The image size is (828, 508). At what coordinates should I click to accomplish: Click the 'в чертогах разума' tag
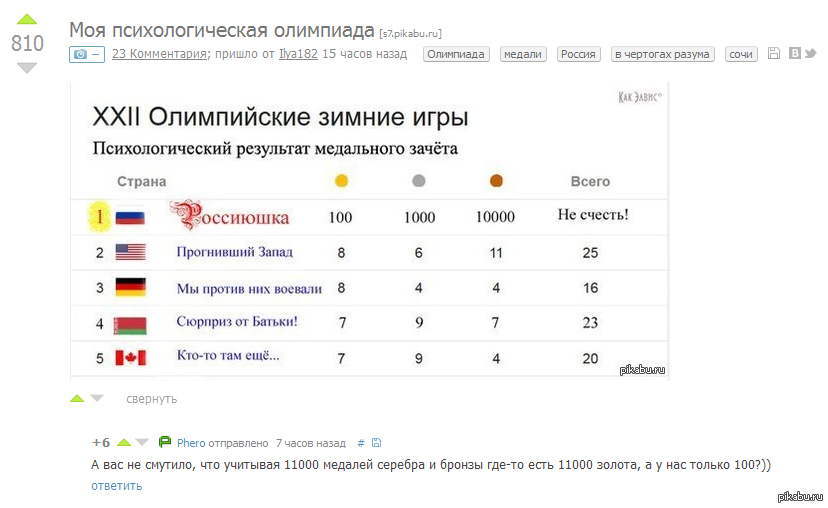(662, 54)
